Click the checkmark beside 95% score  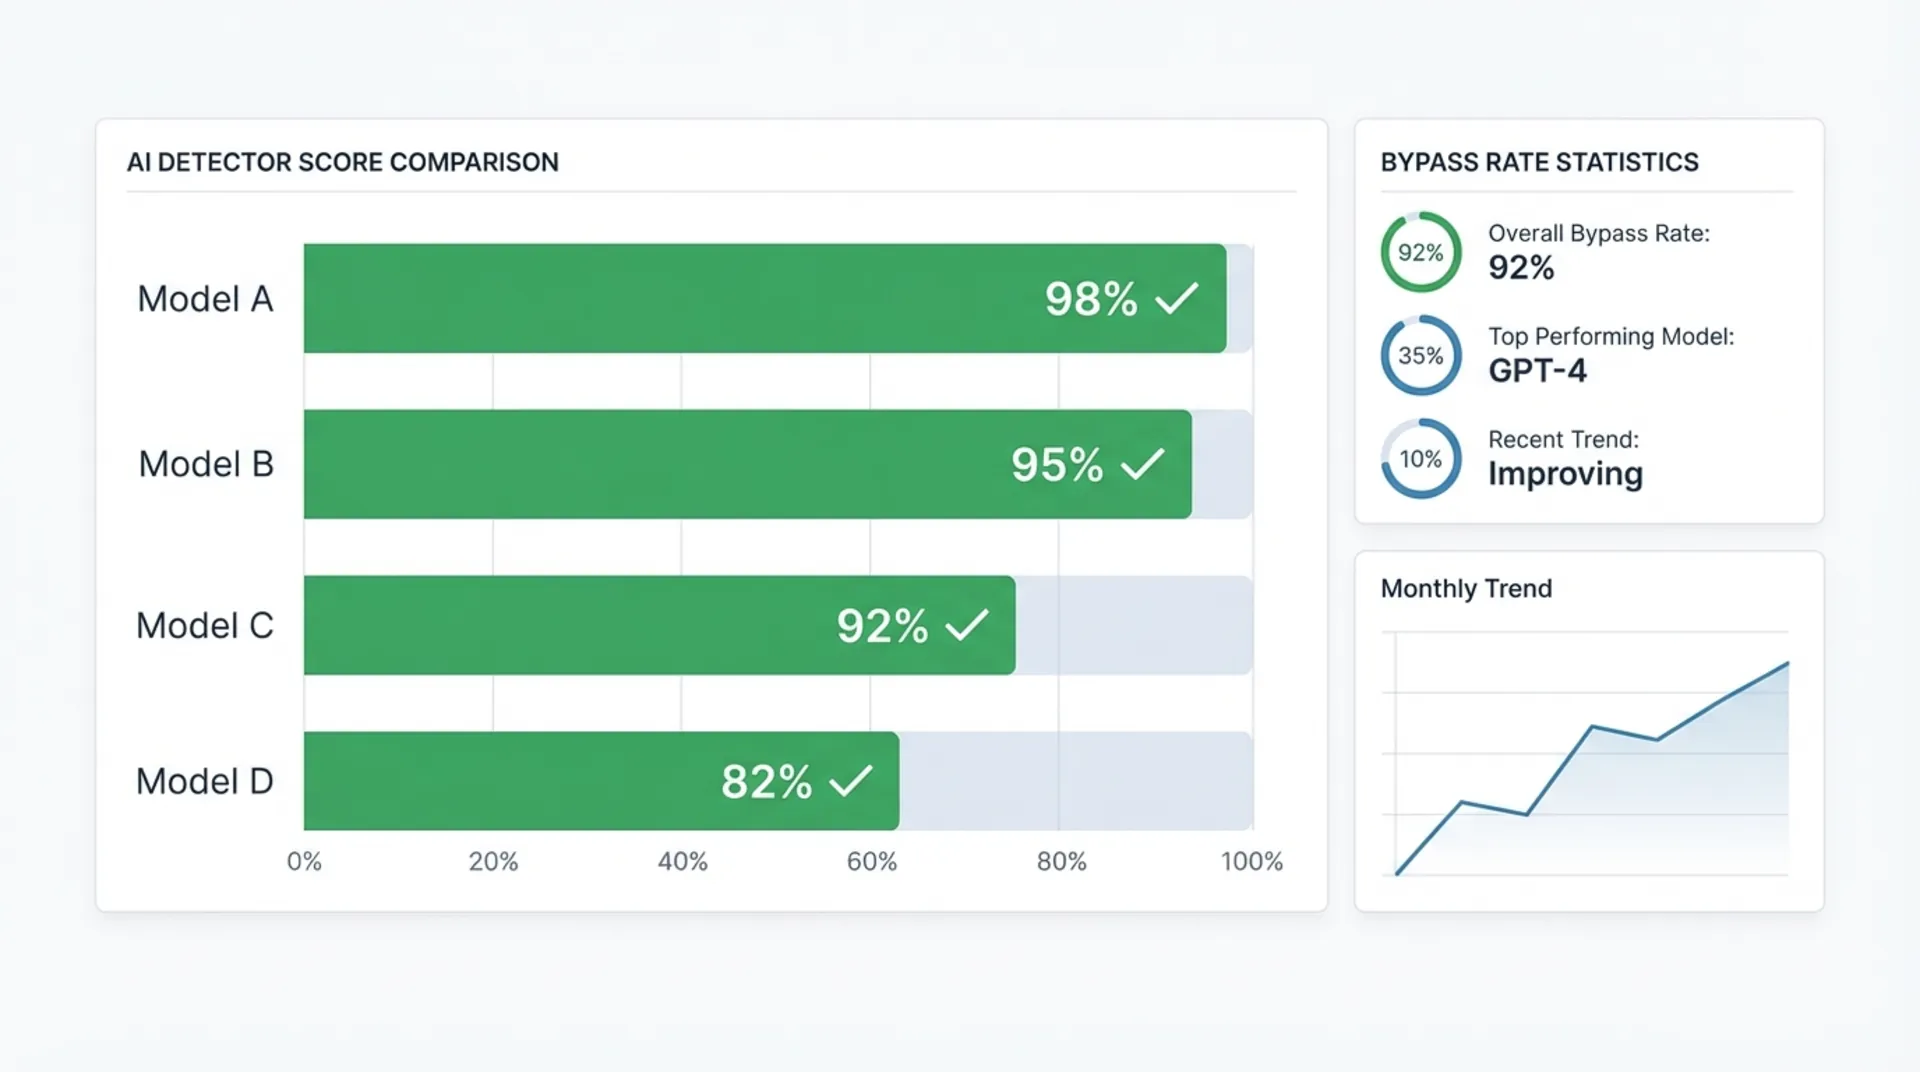[1142, 464]
